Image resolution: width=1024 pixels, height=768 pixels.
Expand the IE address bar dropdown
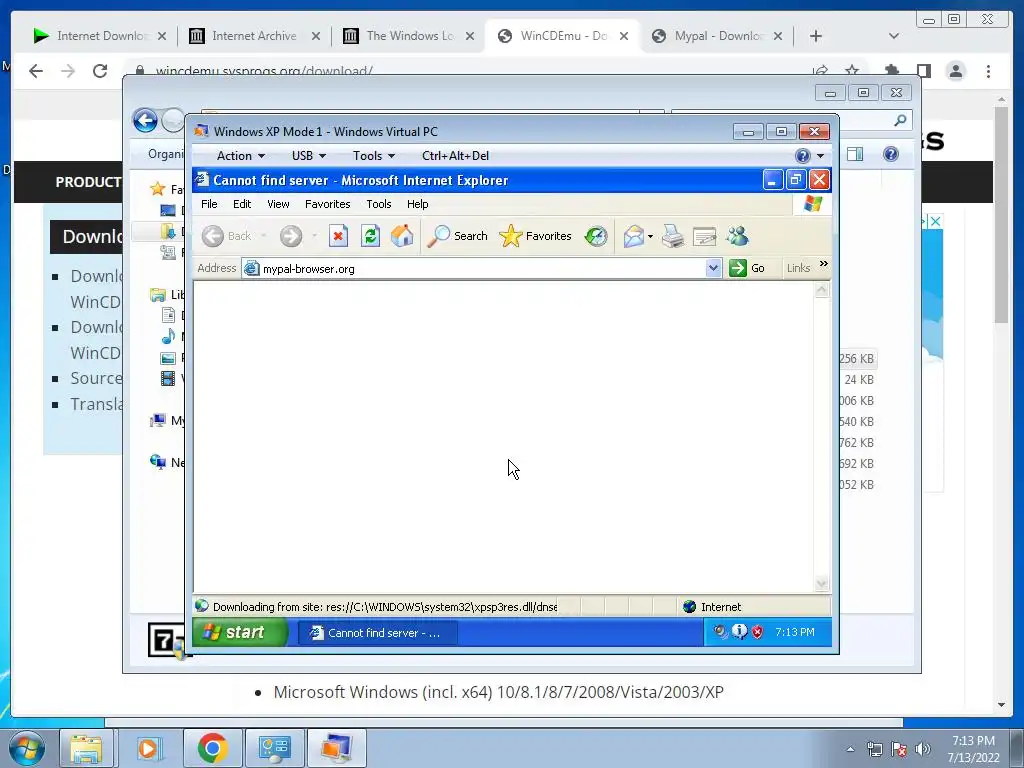[x=713, y=268]
